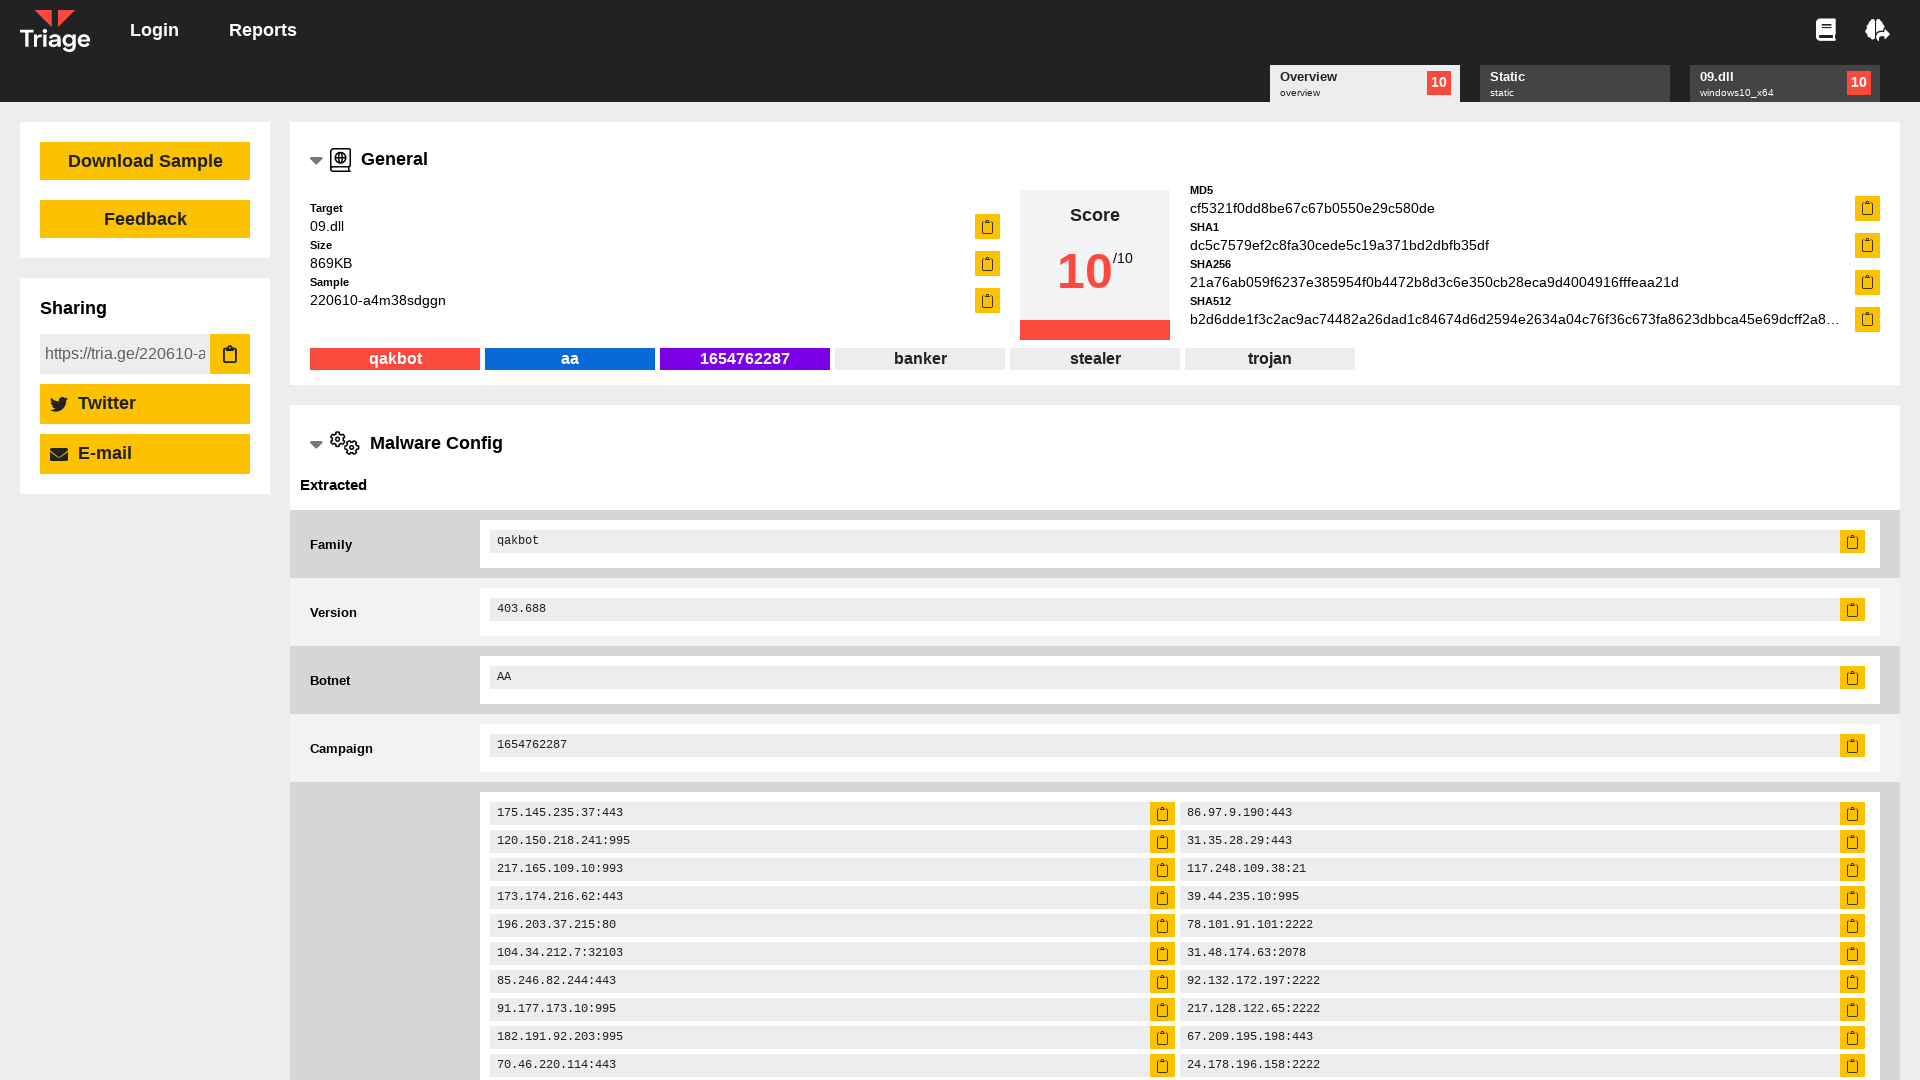Click the Download Sample button
1920x1080 pixels.
click(x=144, y=160)
